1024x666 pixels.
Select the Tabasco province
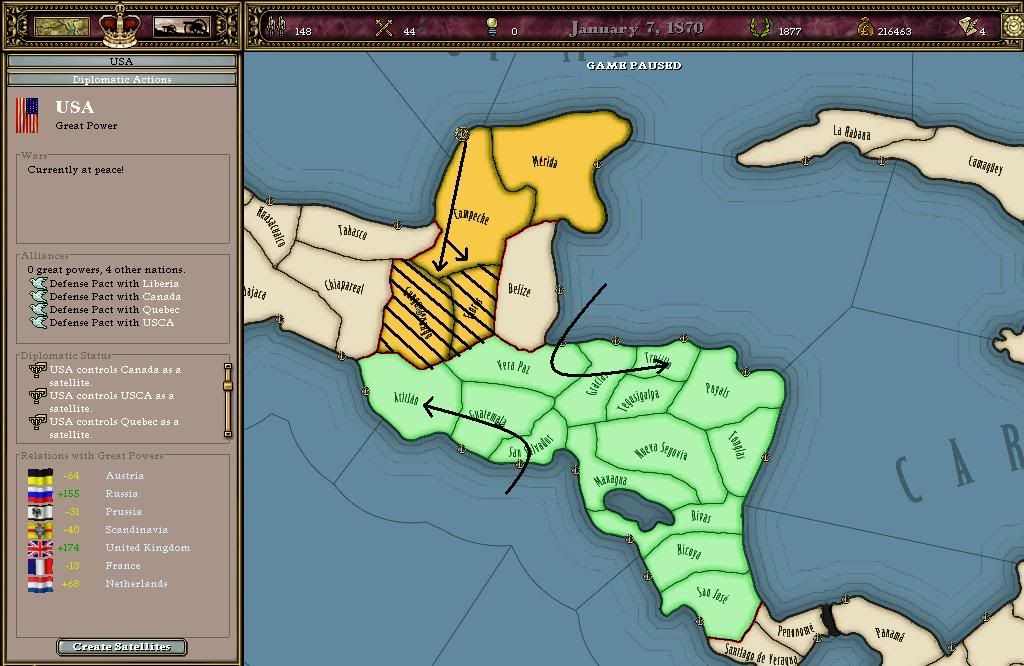(352, 231)
